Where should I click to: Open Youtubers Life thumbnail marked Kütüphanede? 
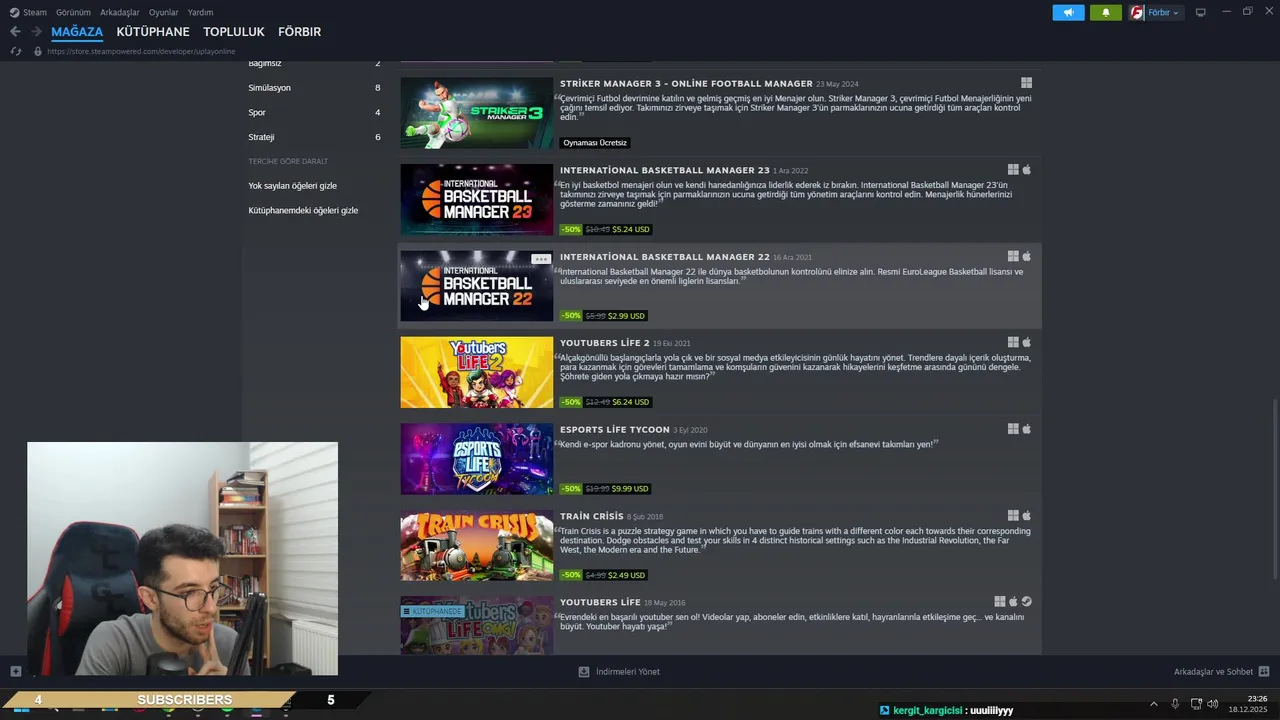(x=477, y=626)
